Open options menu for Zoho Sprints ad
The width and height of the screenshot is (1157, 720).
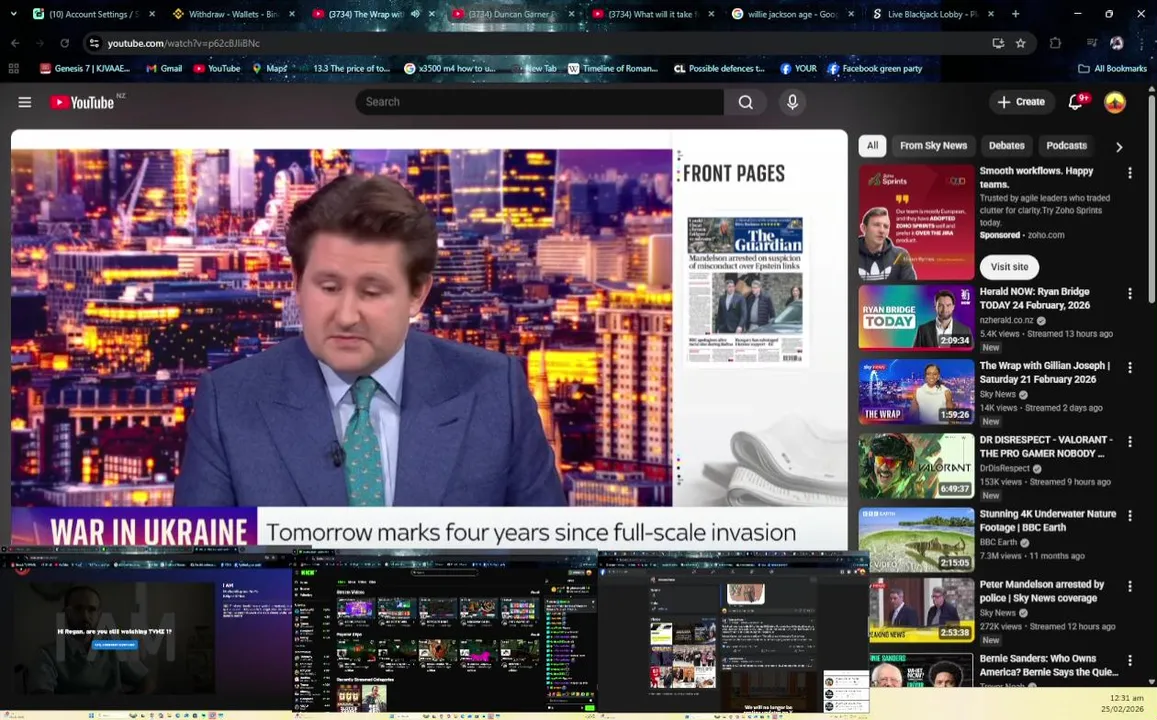pos(1130,173)
